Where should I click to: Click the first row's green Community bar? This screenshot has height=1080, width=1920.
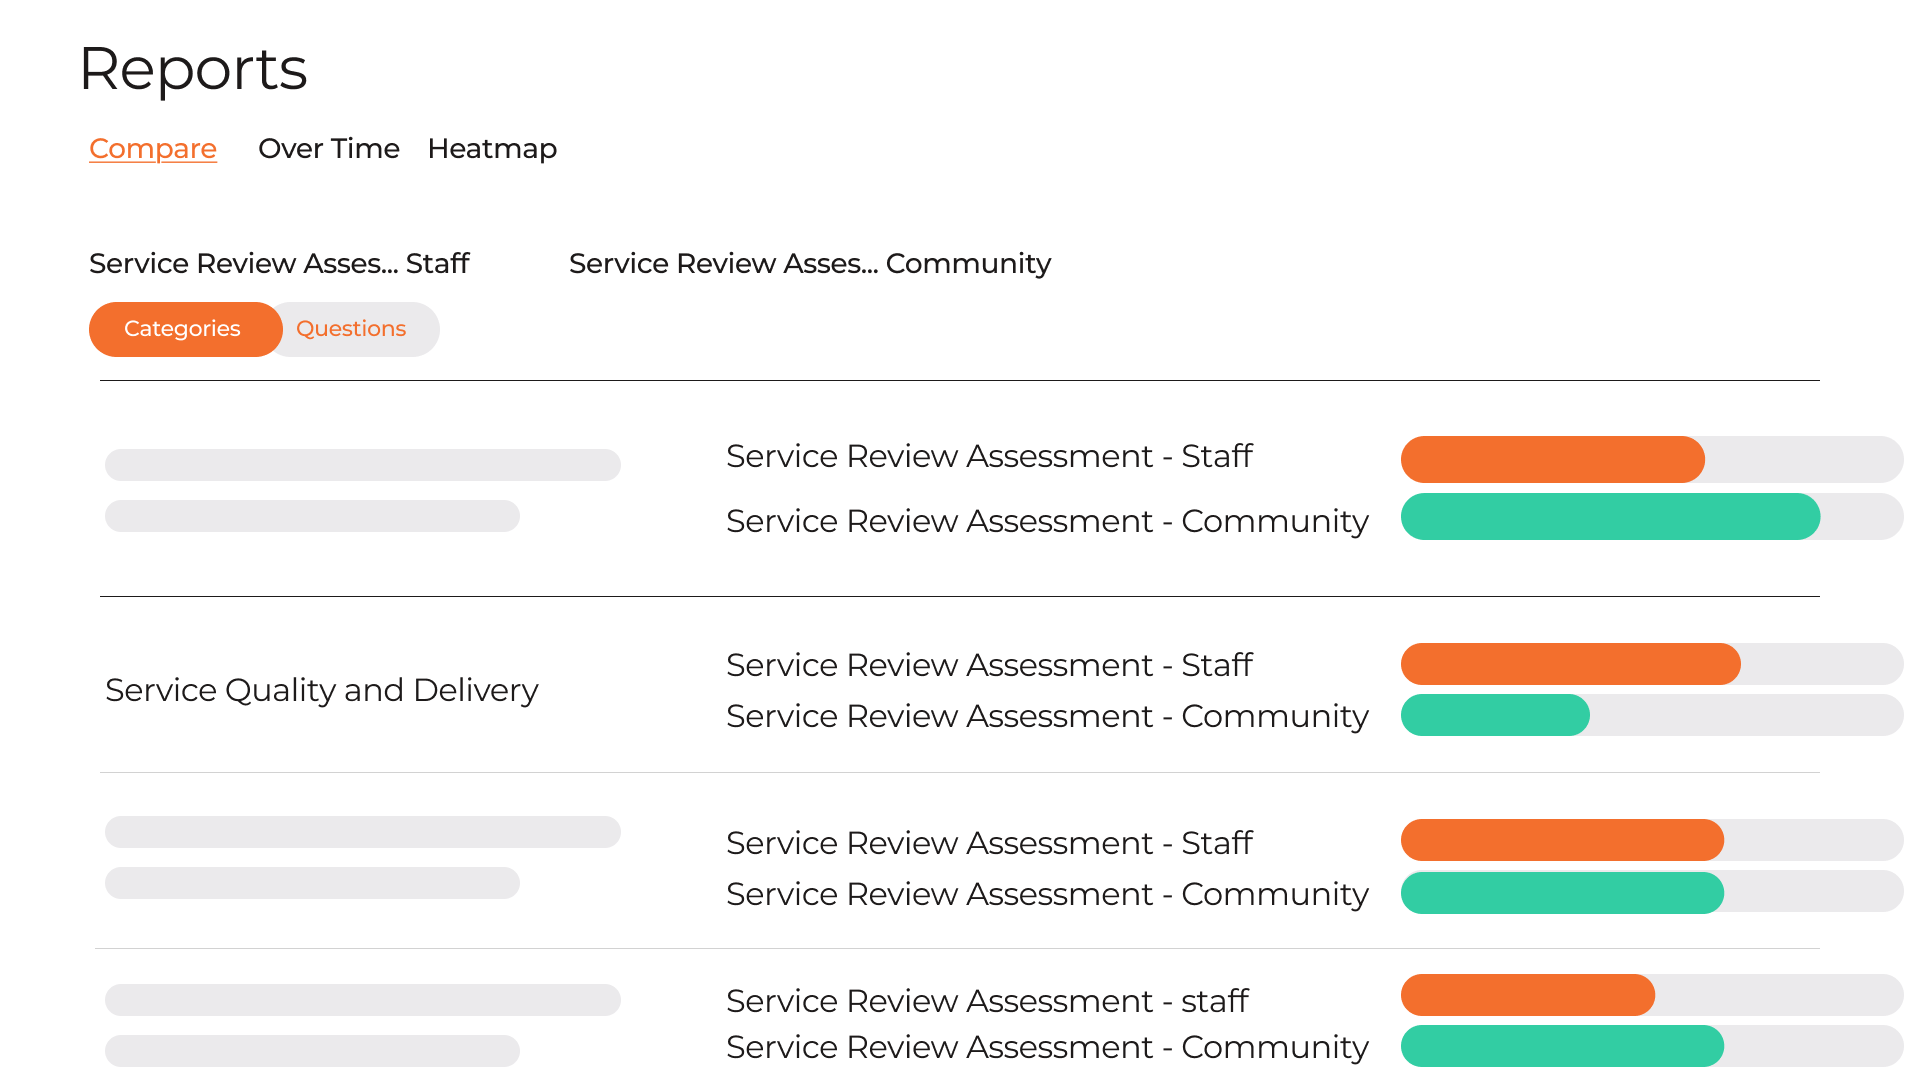click(1610, 517)
